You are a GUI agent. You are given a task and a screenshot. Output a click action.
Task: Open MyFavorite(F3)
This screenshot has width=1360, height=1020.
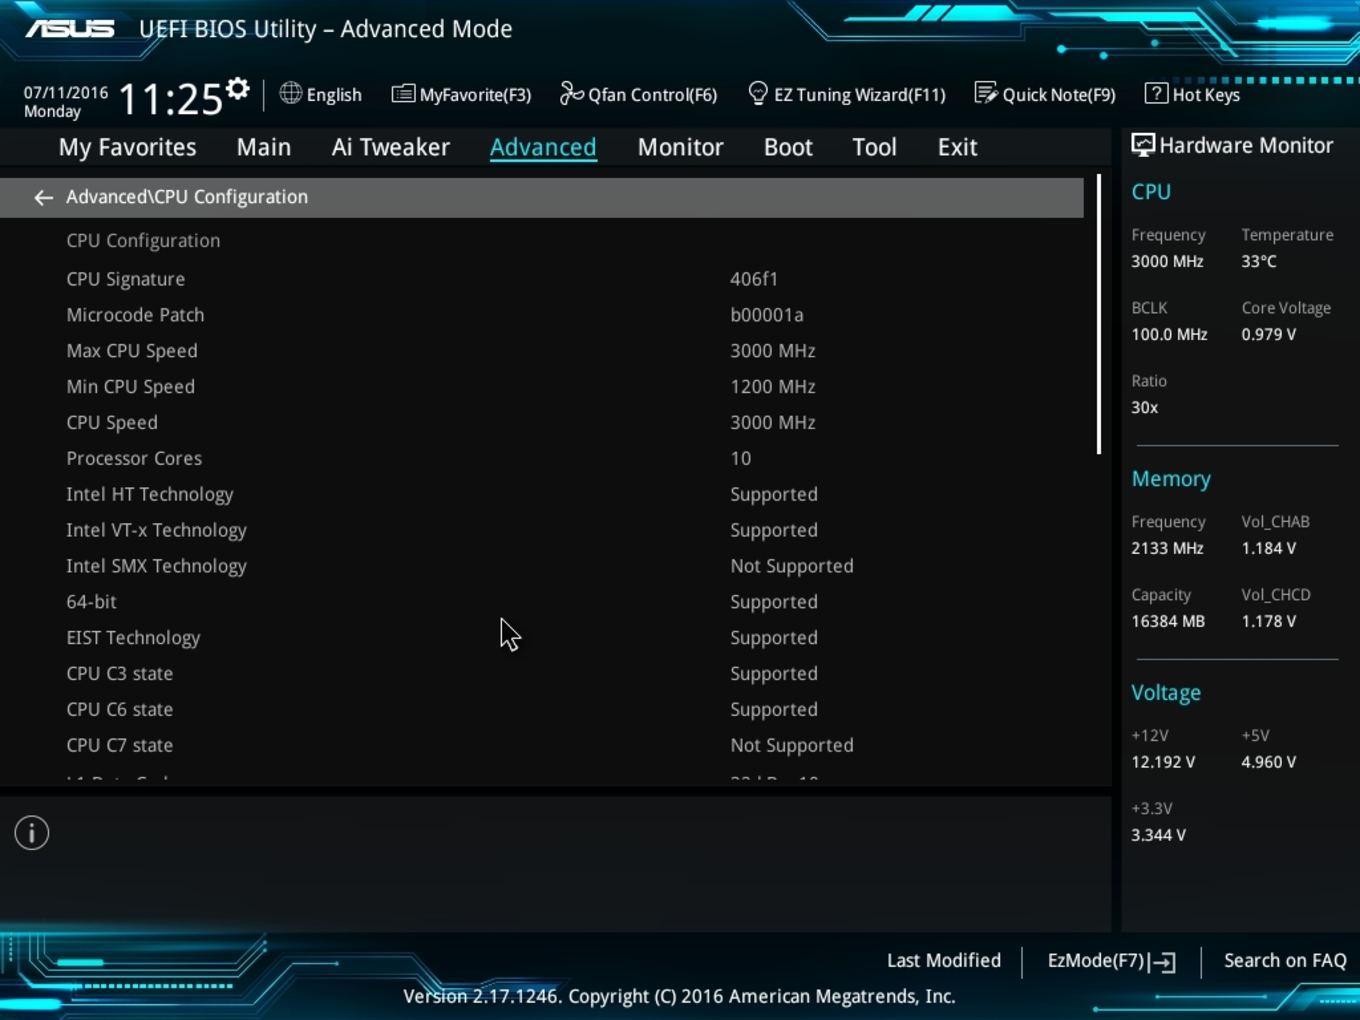pyautogui.click(x=461, y=94)
